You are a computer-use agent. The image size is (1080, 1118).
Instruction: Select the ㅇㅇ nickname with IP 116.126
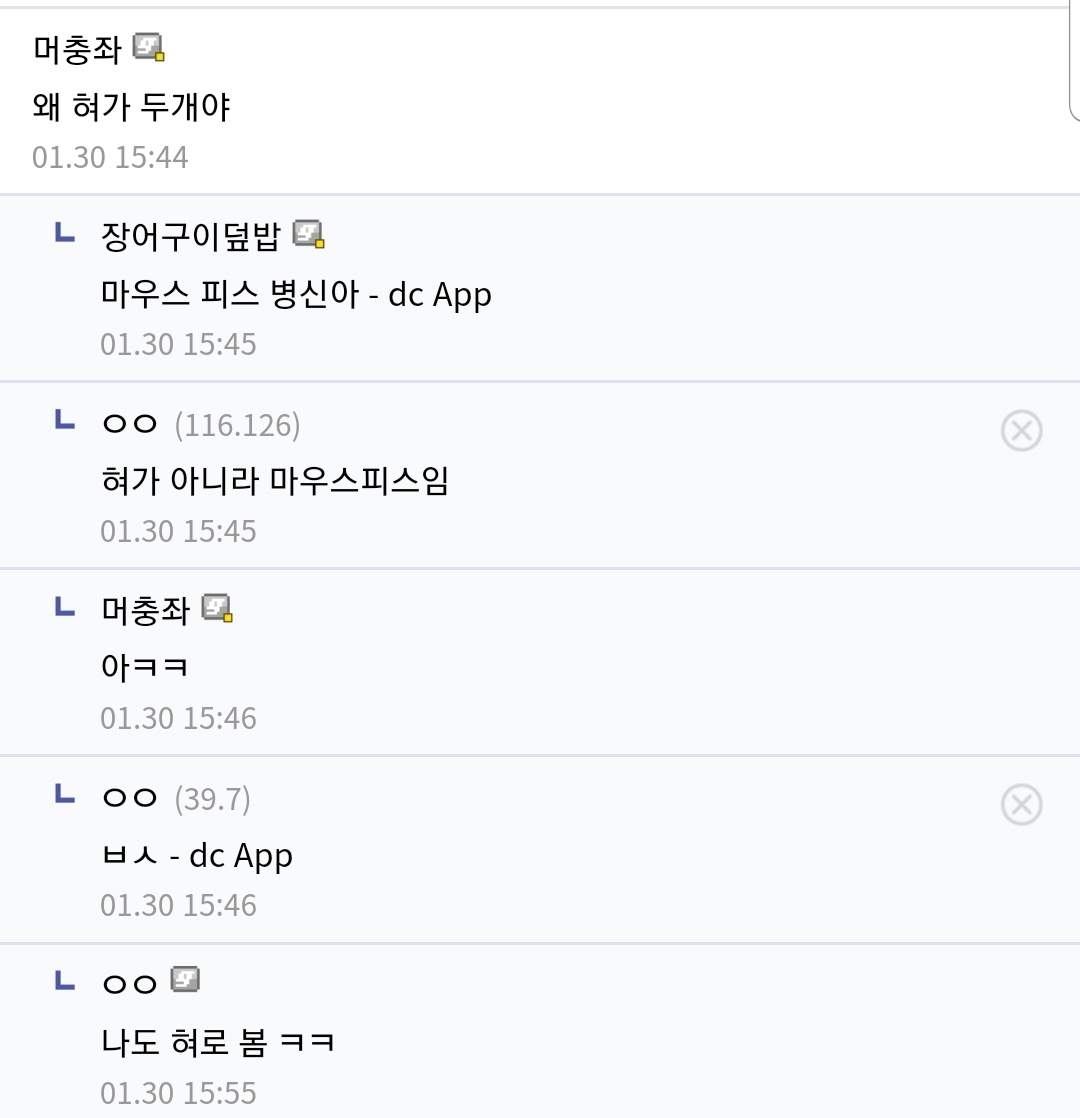pos(130,424)
